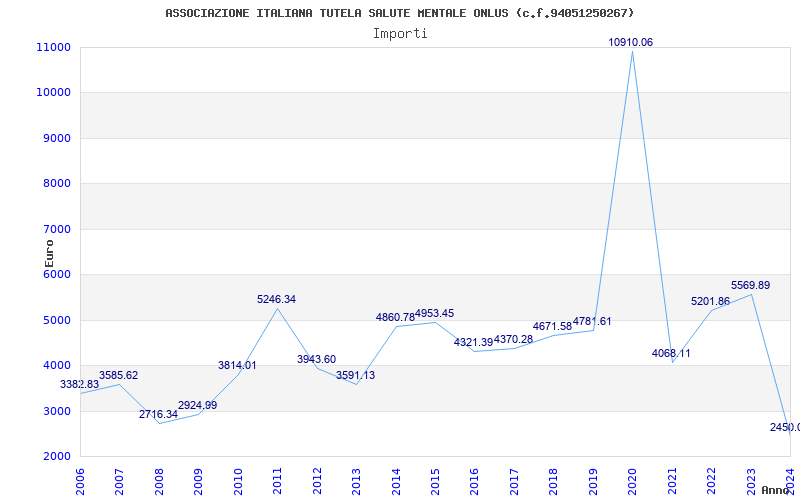Select the 2012 year axis label

click(x=317, y=481)
